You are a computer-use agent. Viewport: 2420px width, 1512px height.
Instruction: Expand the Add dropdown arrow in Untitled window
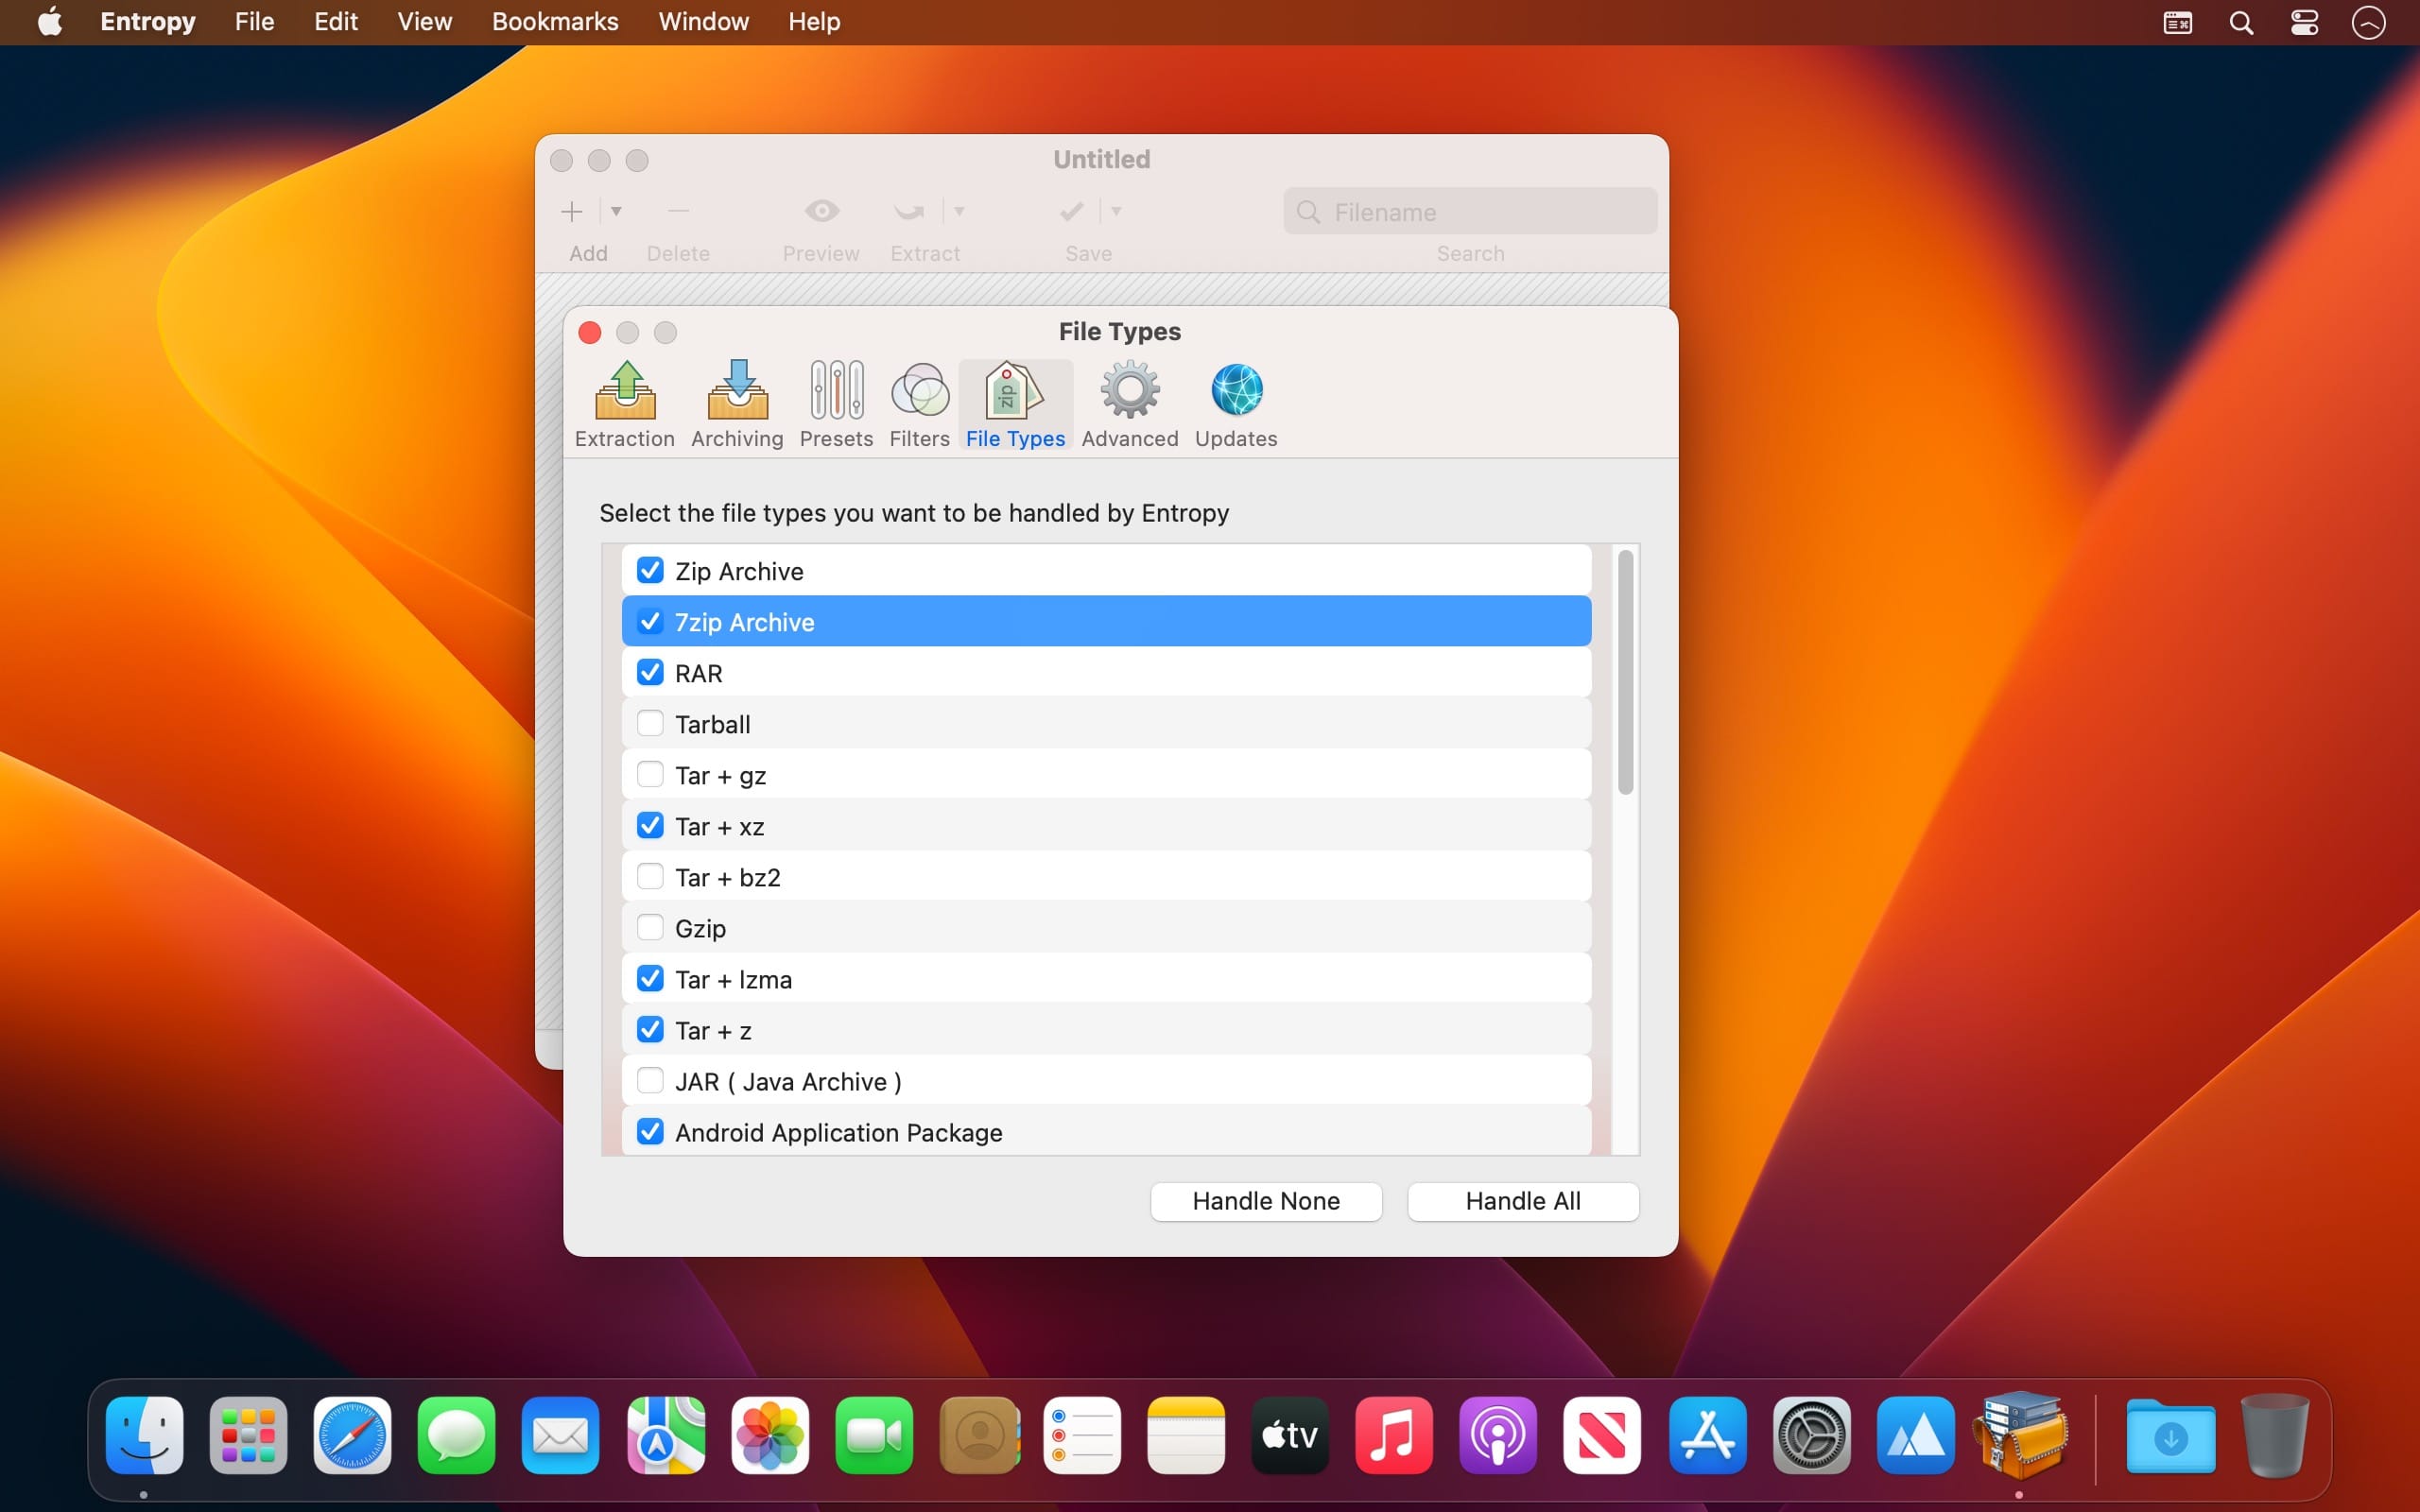click(616, 211)
